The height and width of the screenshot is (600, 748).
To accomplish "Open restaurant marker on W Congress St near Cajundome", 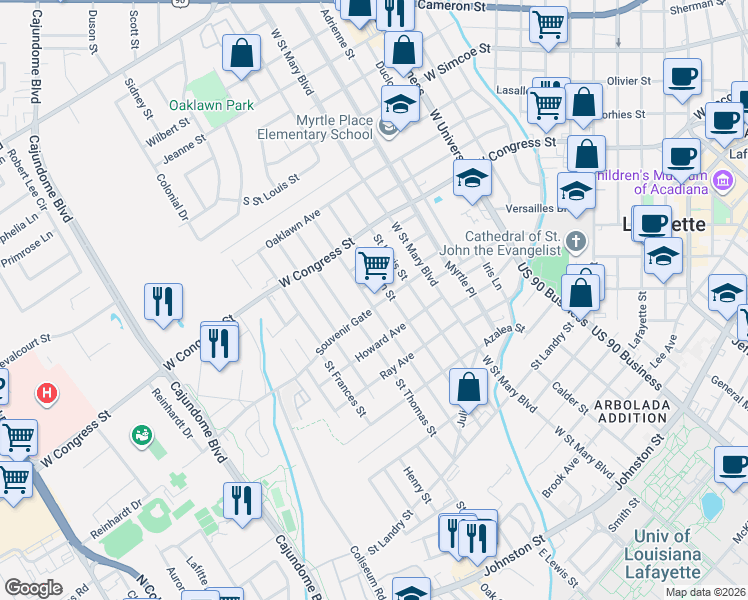I will 219,346.
